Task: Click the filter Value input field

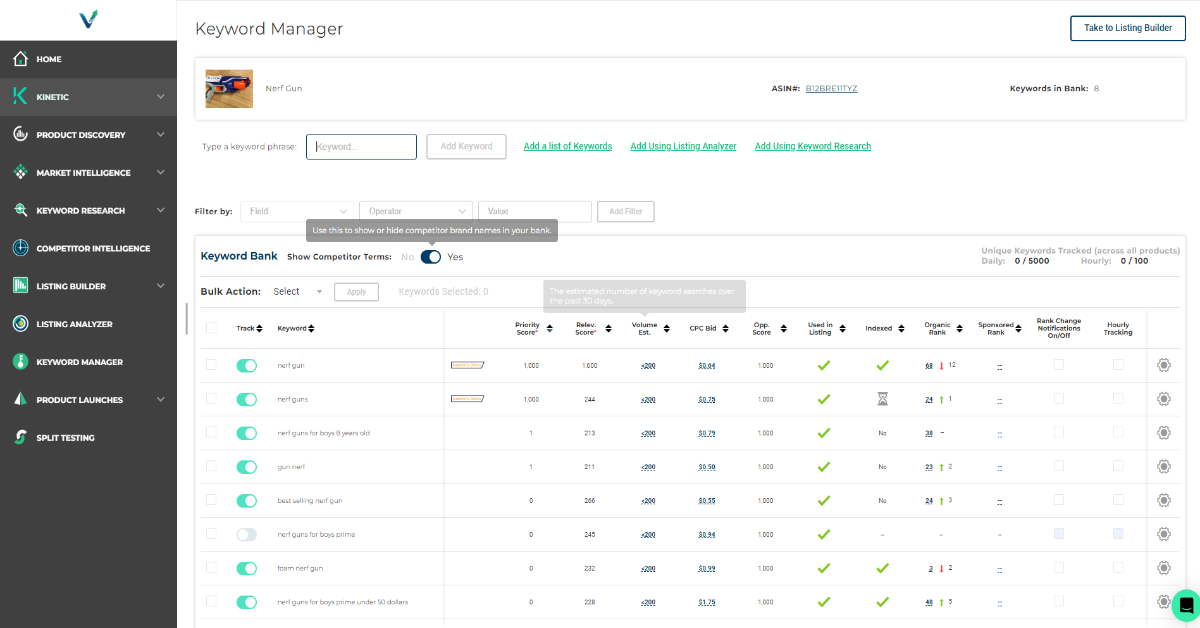Action: 535,211
